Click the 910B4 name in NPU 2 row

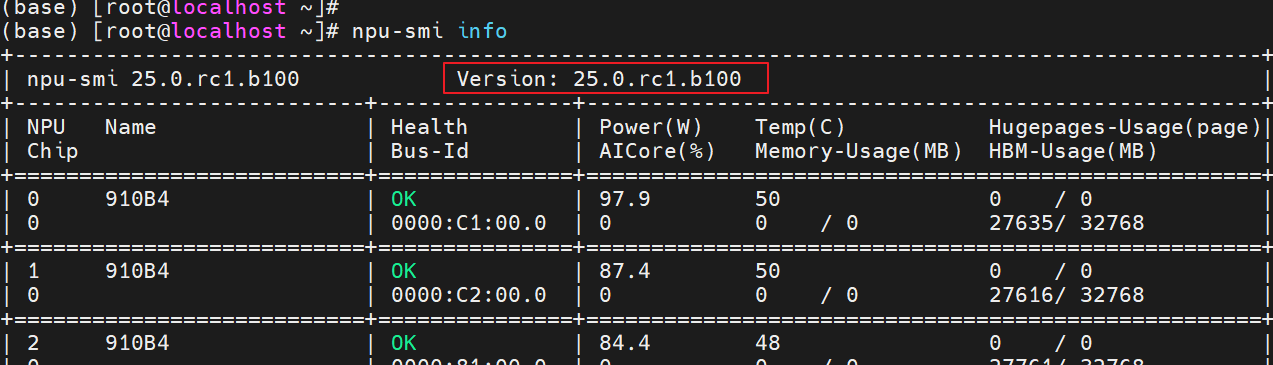click(137, 343)
